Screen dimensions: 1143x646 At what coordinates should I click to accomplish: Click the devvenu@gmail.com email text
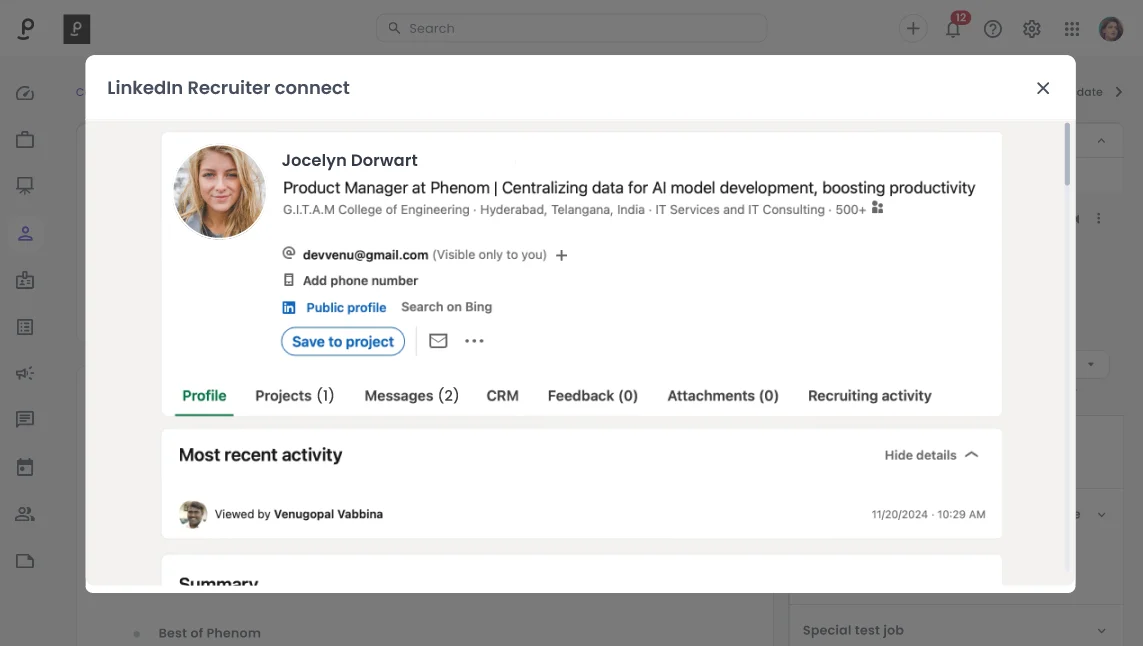(365, 255)
